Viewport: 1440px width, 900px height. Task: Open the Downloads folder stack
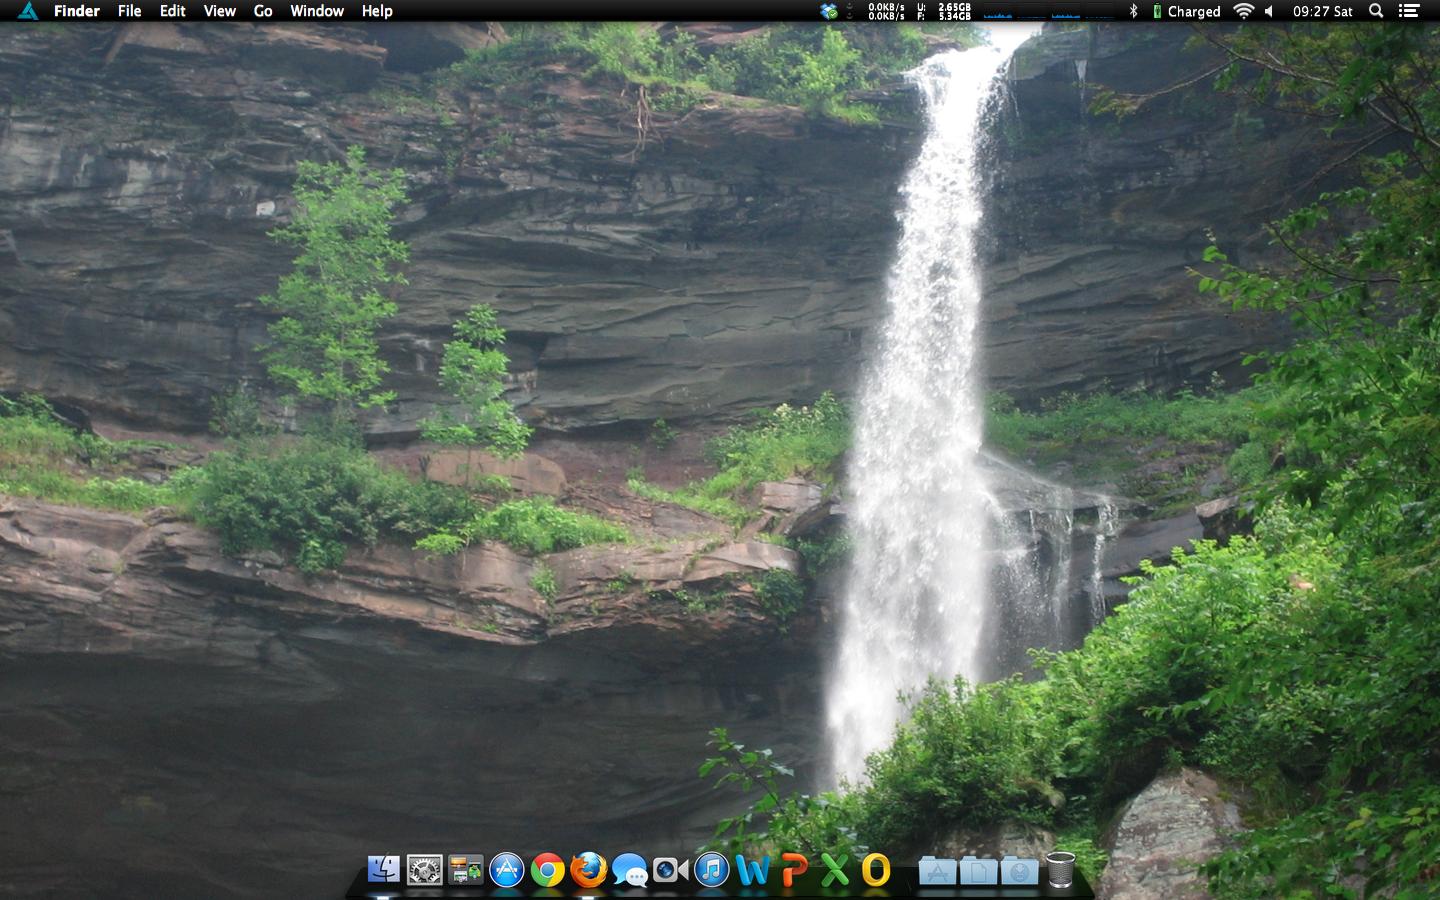pyautogui.click(x=1019, y=870)
